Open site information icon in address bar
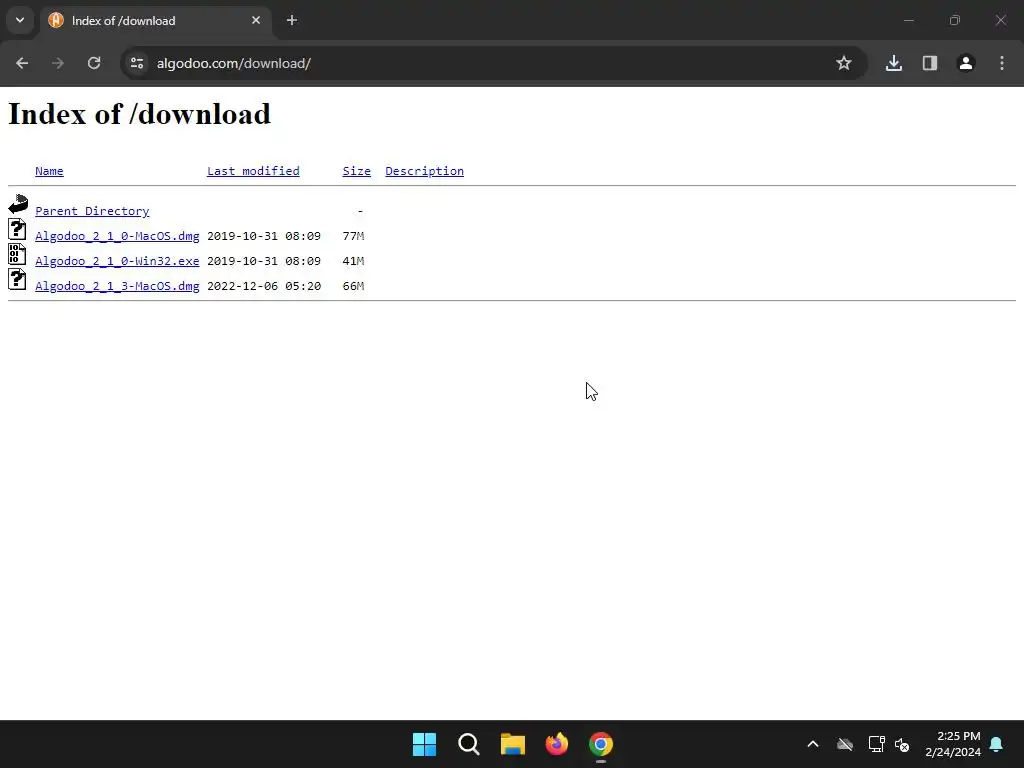The image size is (1024, 768). coord(137,63)
